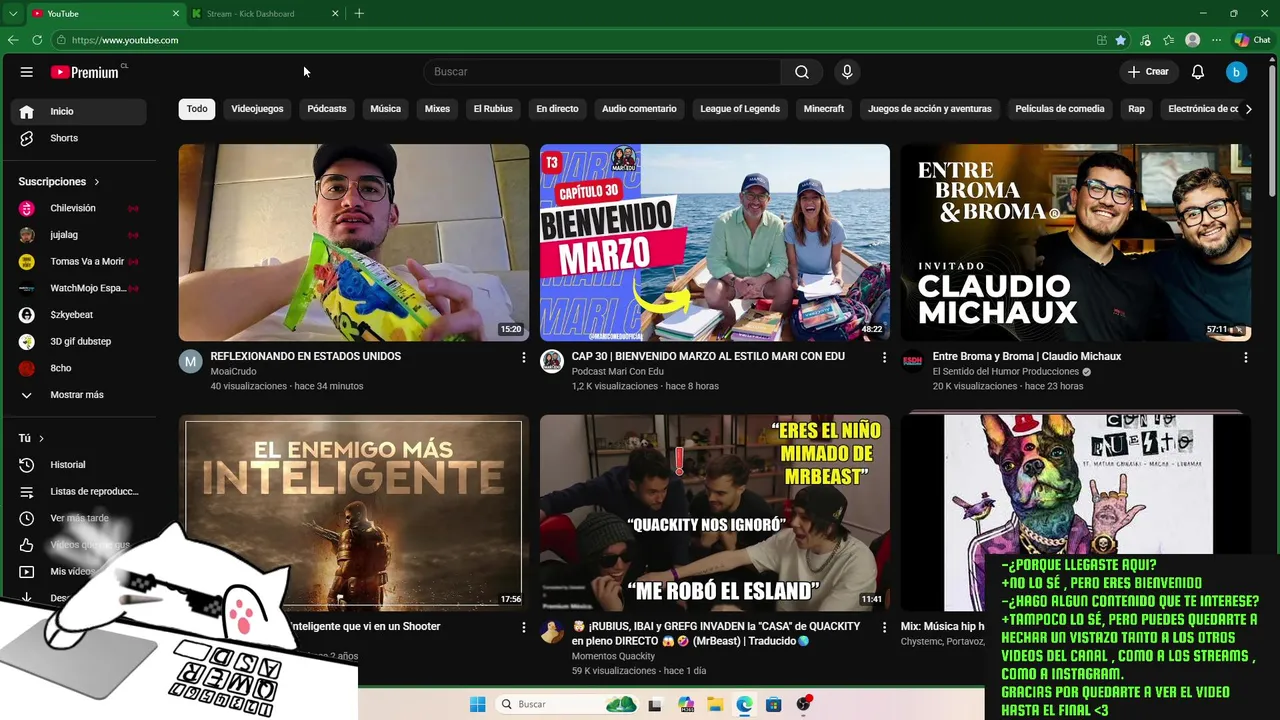Screen dimensions: 1280x720
Task: Open the Crear button menu
Action: (x=1148, y=72)
